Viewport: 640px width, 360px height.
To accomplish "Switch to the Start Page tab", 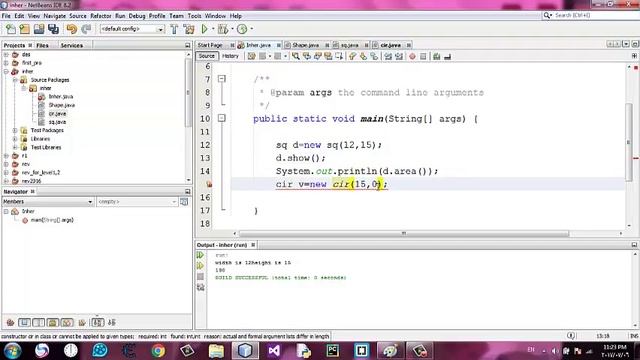I will point(210,45).
